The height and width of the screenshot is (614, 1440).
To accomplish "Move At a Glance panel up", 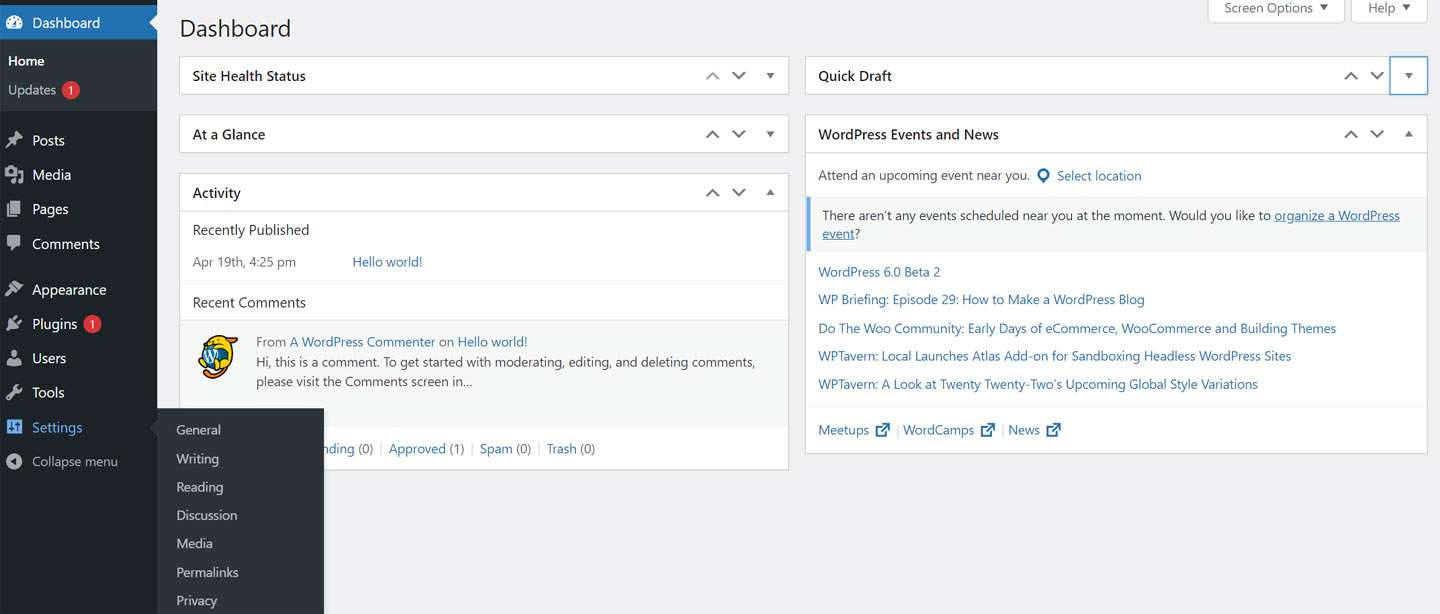I will pyautogui.click(x=712, y=134).
